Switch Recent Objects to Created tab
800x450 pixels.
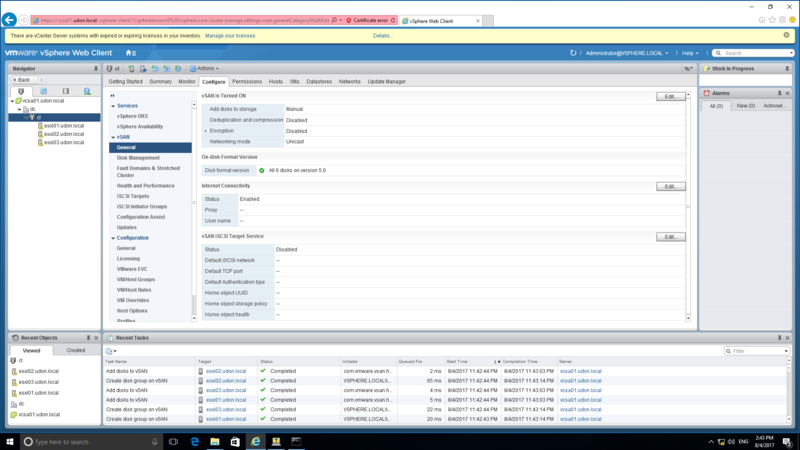[76, 351]
